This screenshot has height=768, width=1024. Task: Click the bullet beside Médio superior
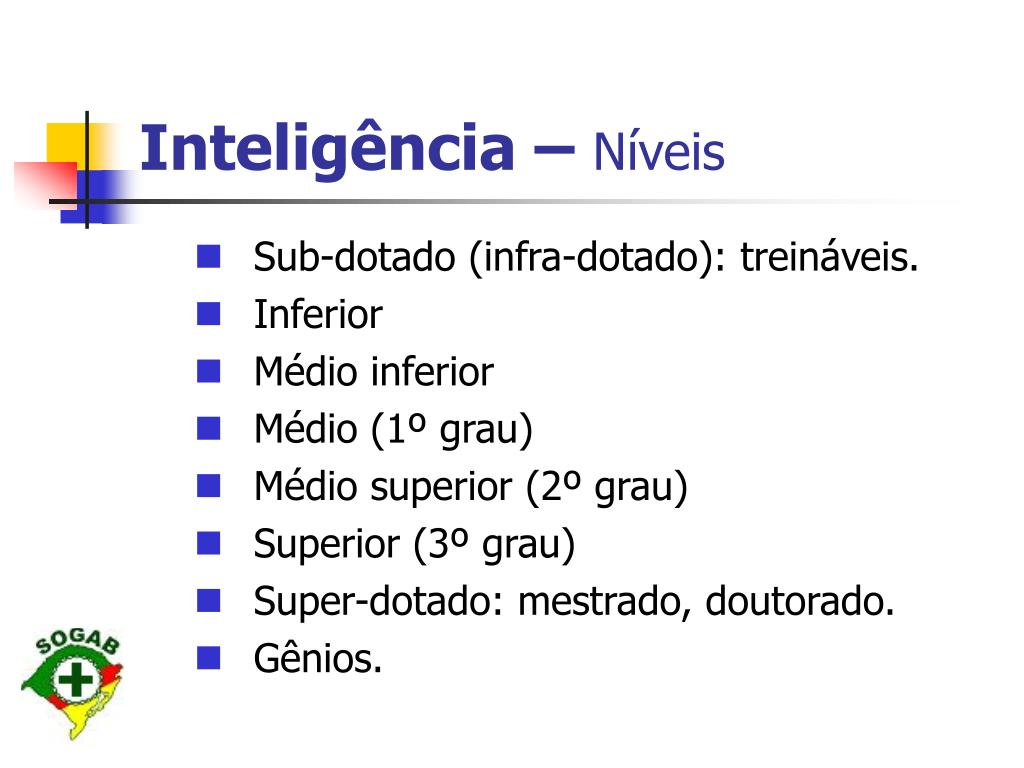(208, 487)
